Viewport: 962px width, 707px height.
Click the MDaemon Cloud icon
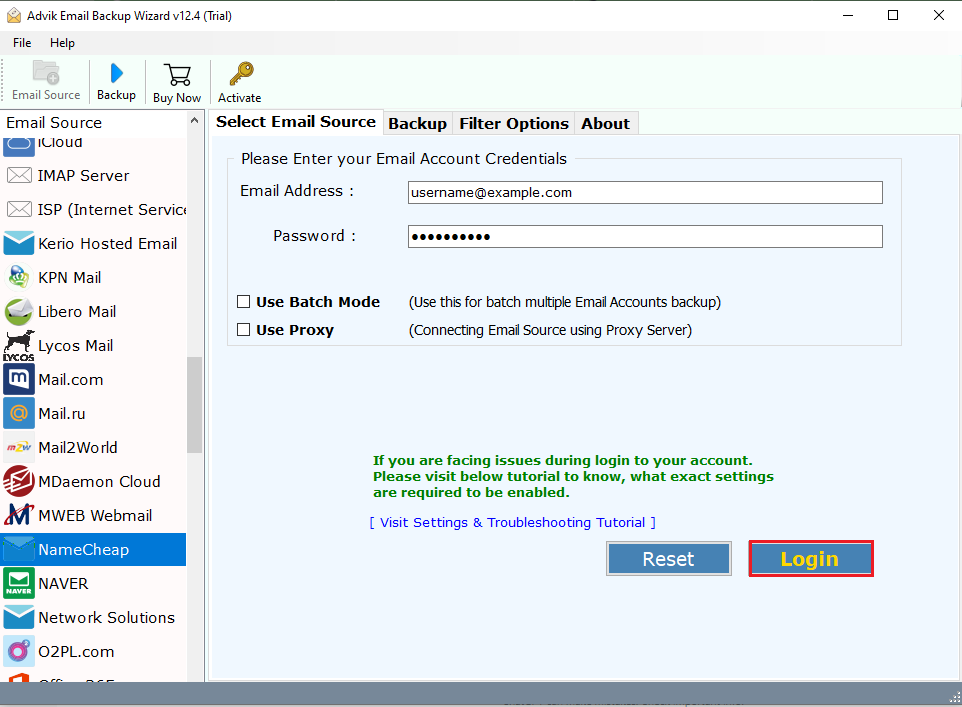[19, 482]
